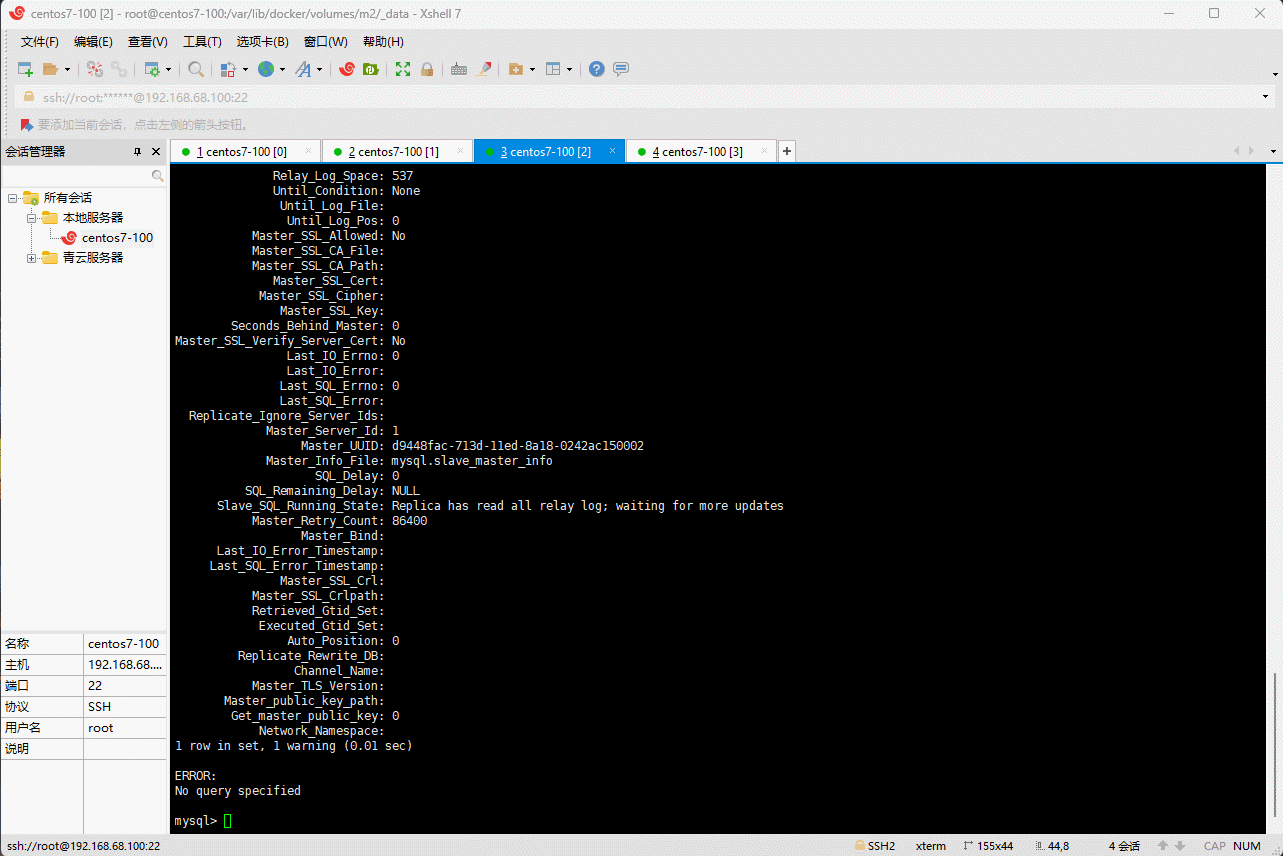Expand the dropdown next to Properties icon
1283x856 pixels.
[168, 69]
